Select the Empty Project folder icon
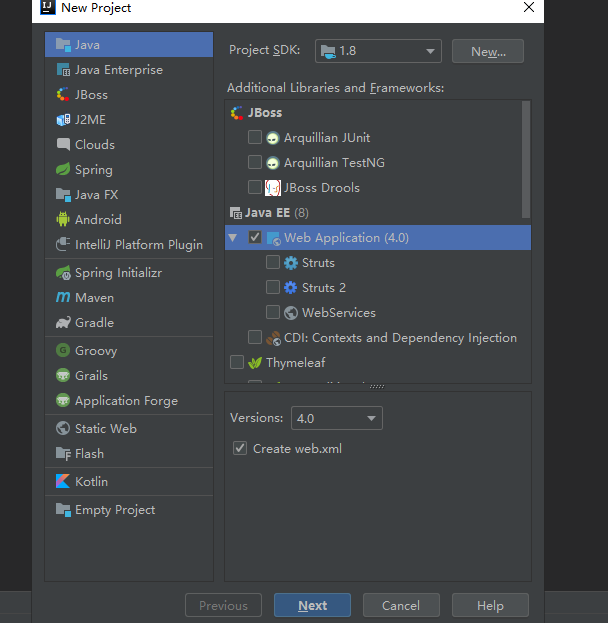 (x=63, y=509)
